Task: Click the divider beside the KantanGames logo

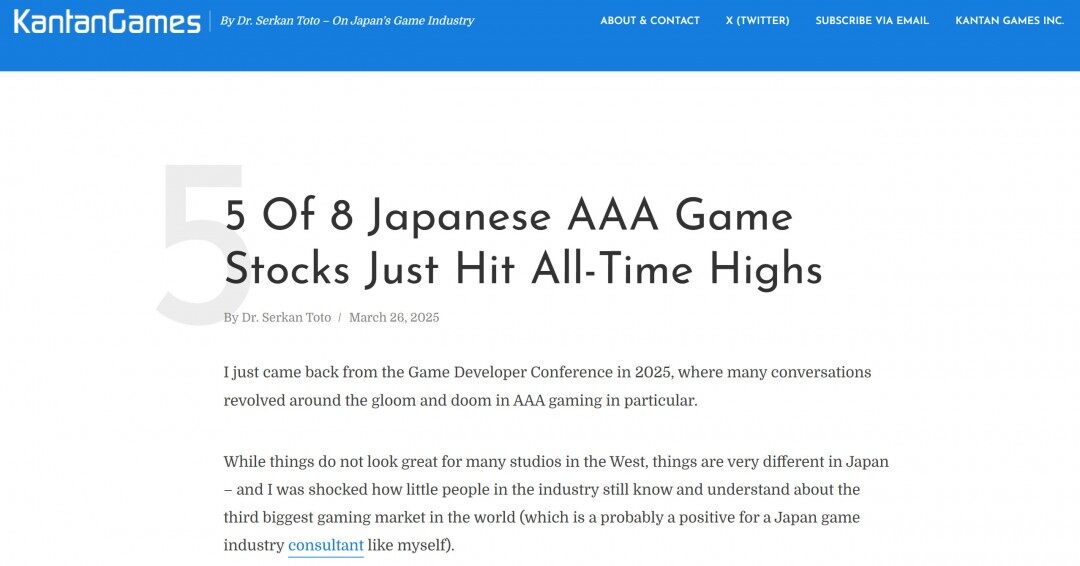Action: [x=210, y=21]
